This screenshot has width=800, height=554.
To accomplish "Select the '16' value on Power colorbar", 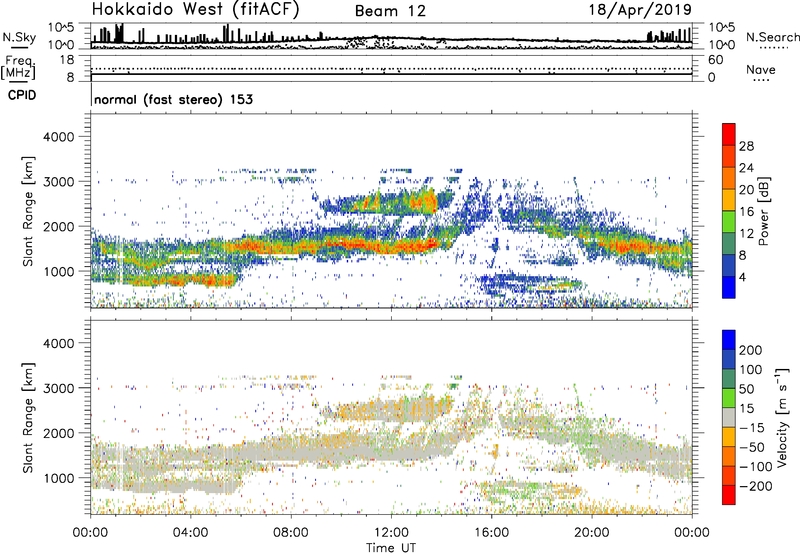I will coord(746,212).
